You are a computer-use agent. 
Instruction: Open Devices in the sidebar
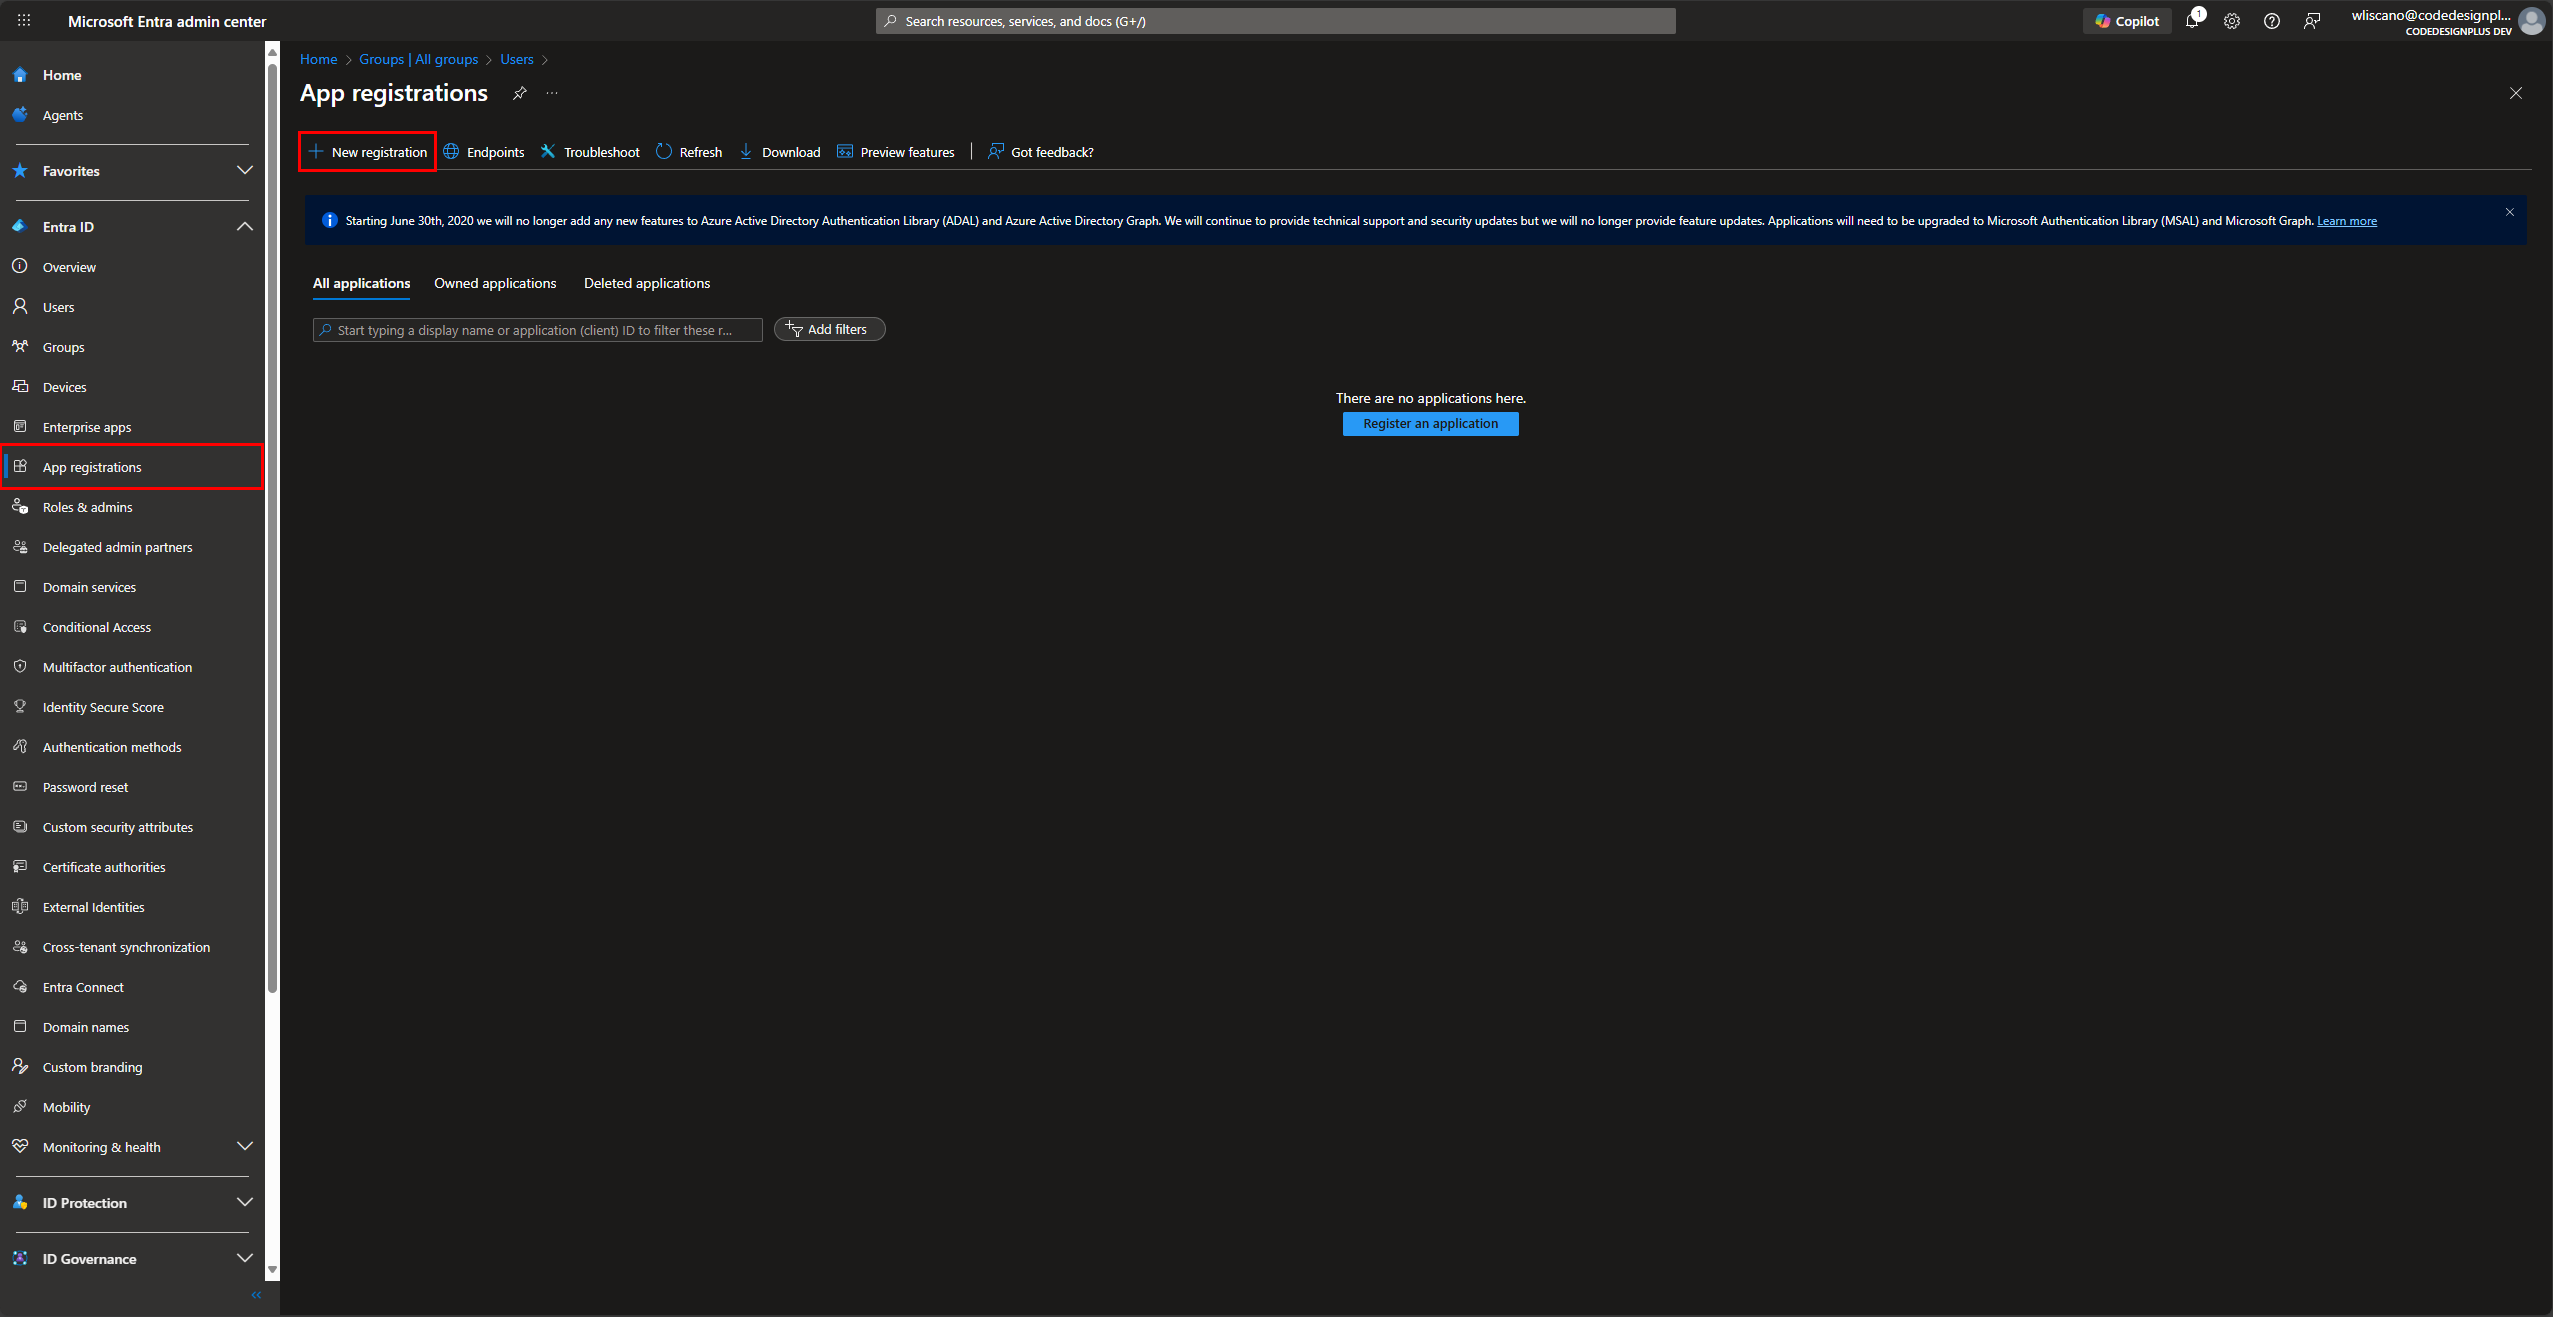point(132,387)
